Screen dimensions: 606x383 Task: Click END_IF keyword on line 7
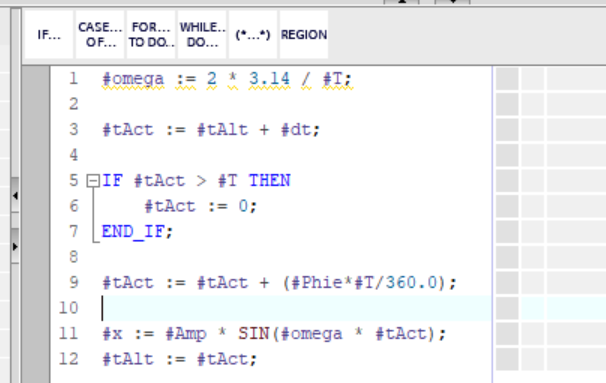133,232
